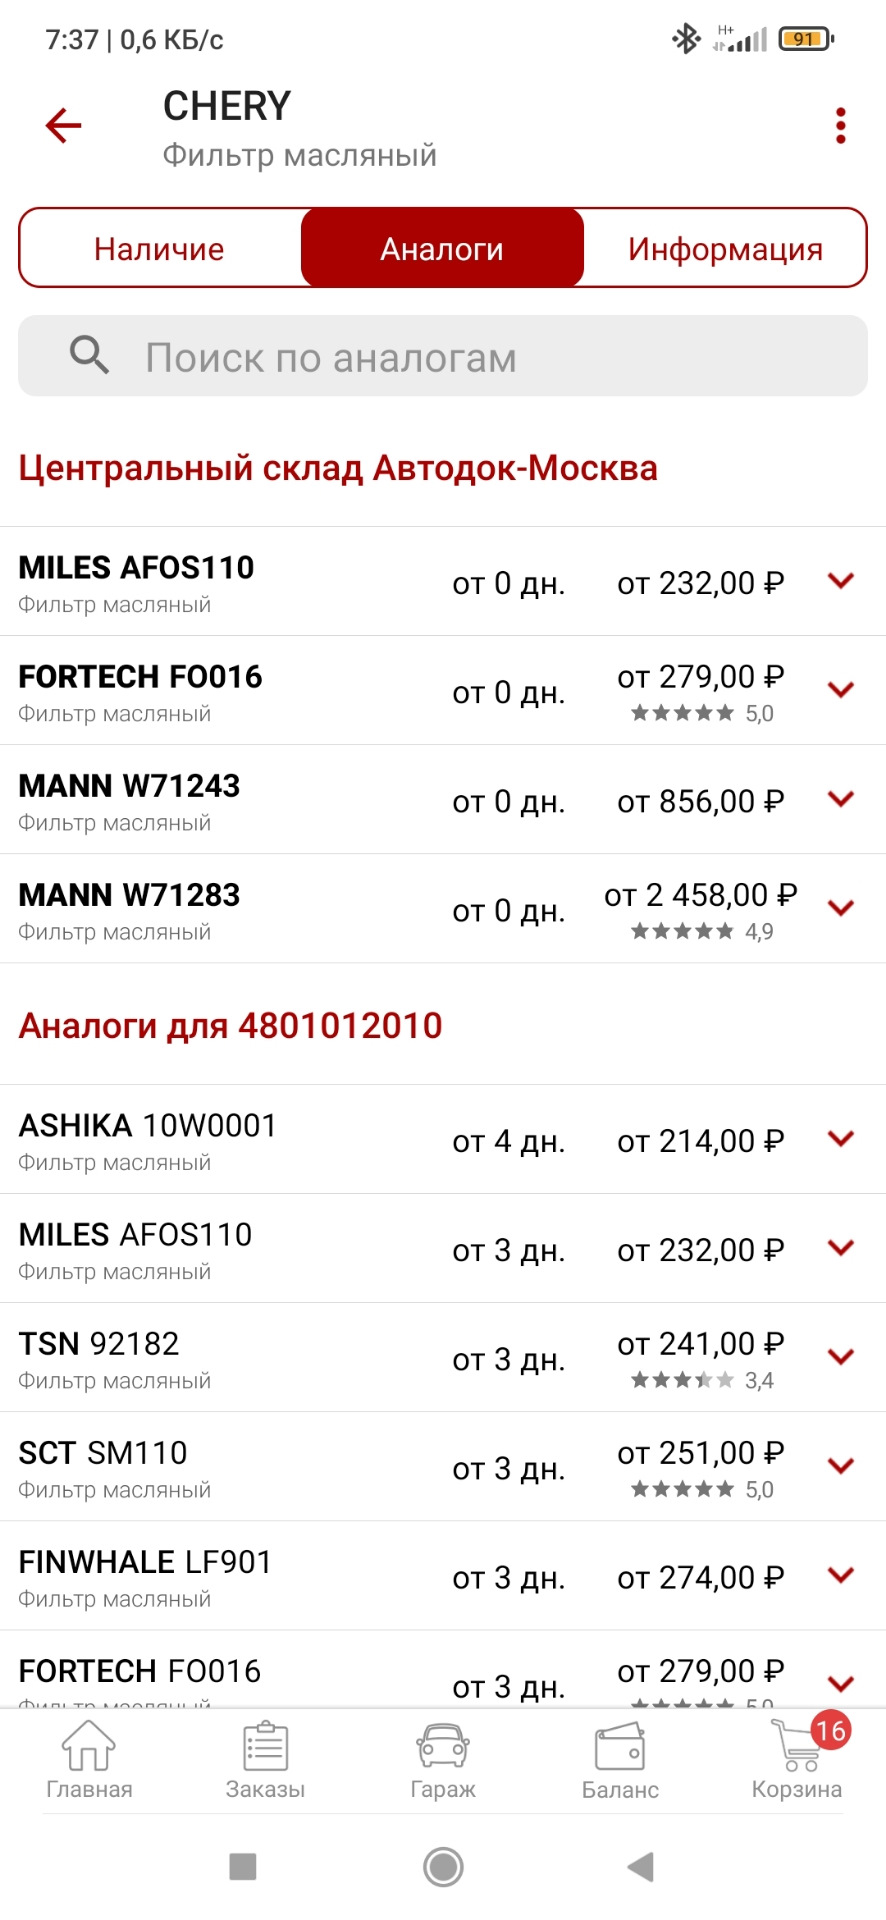Viewport: 886px width, 1920px height.
Task: Open MANN W71283 filter item
Action: click(x=130, y=908)
